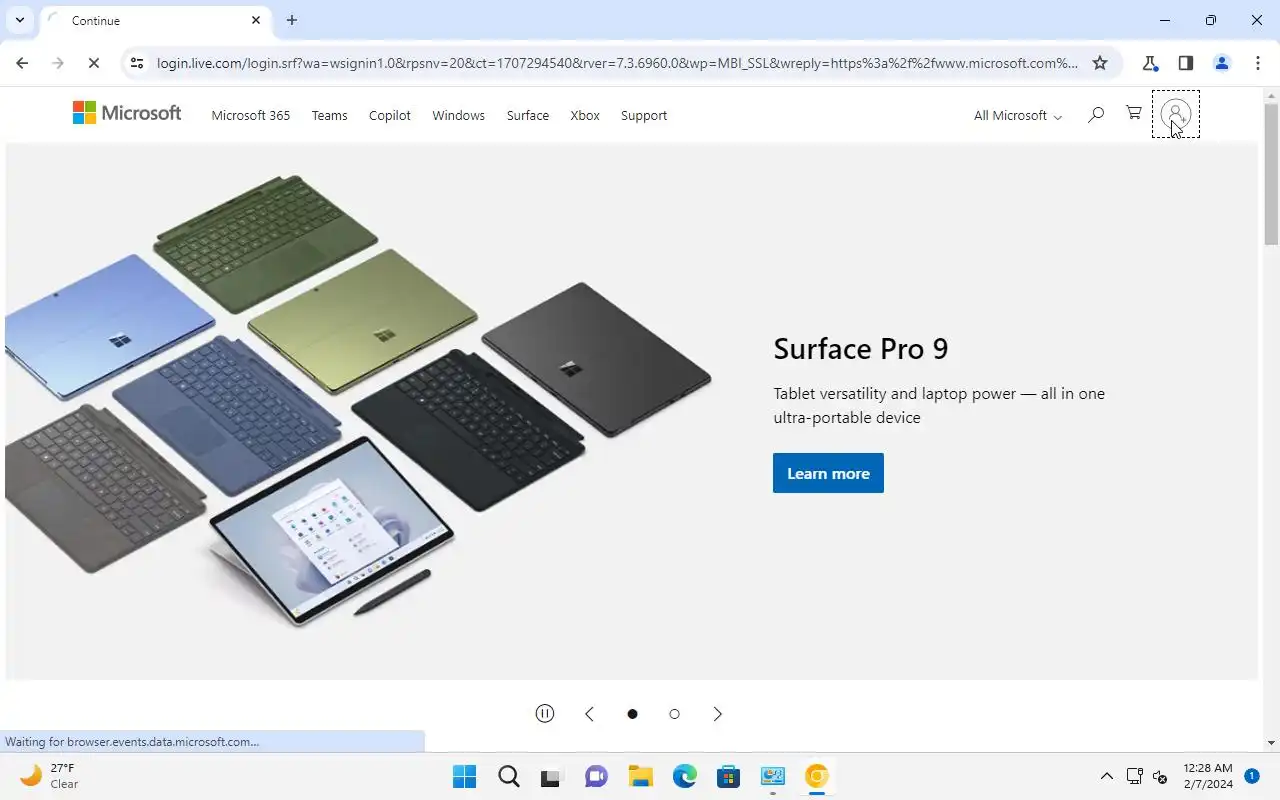The image size is (1280, 800).
Task: Open Windows Start menu
Action: [465, 776]
